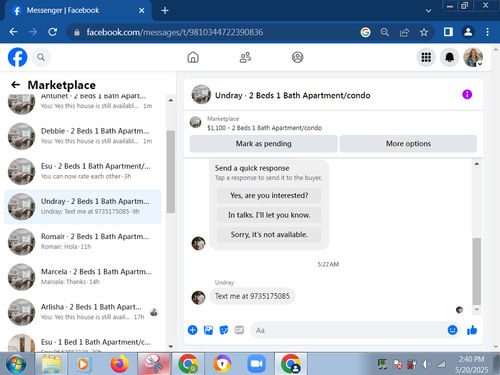The image size is (500, 375).
Task: Open a new browser tab
Action: point(165,11)
